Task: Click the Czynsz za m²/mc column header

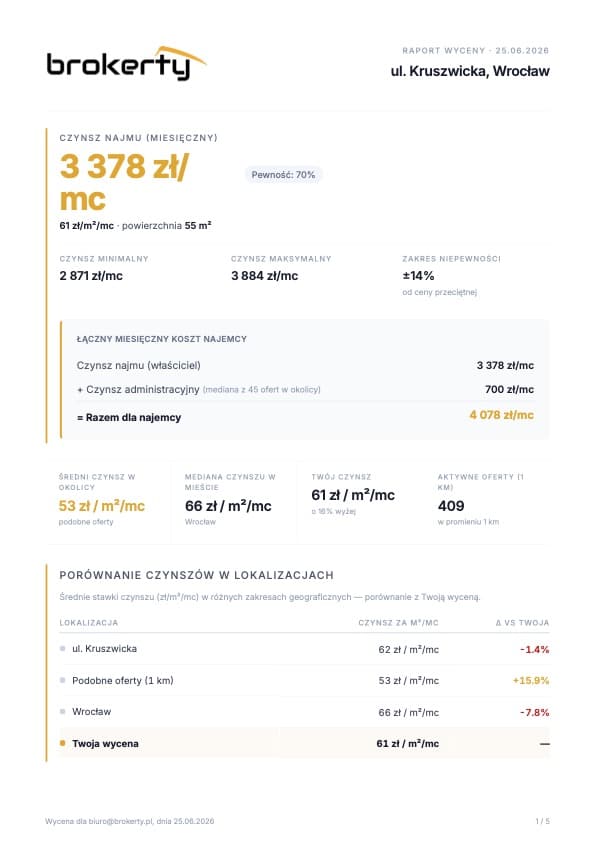Action: [399, 623]
